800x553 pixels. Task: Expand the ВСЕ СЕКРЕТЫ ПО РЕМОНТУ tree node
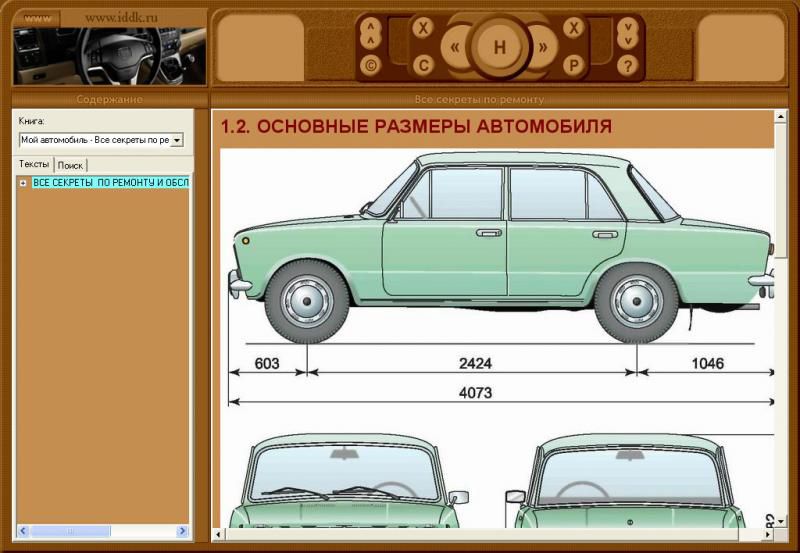[x=23, y=183]
